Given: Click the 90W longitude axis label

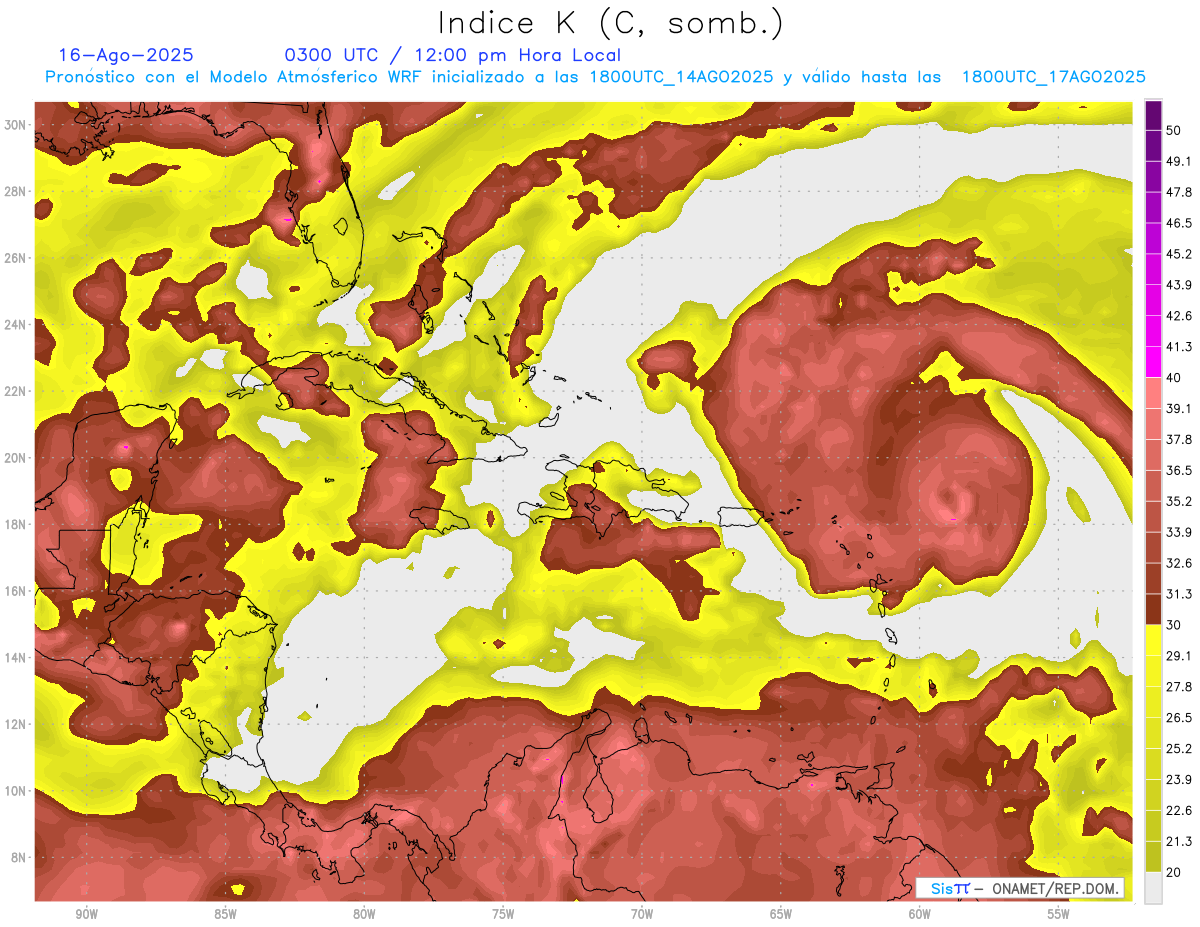Looking at the screenshot, I should tap(86, 914).
